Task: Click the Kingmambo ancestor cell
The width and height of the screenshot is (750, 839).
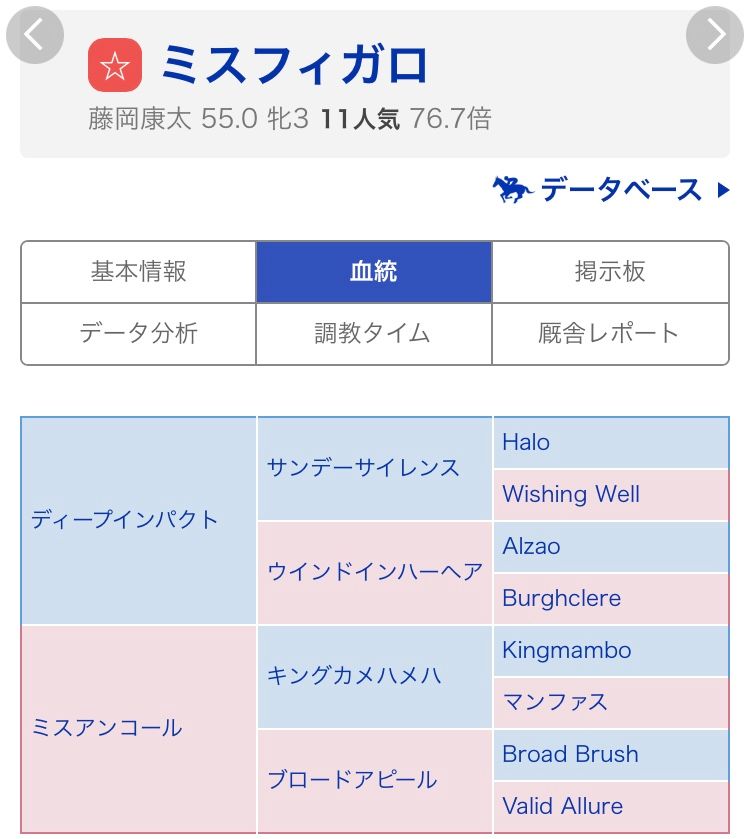Action: tap(567, 650)
